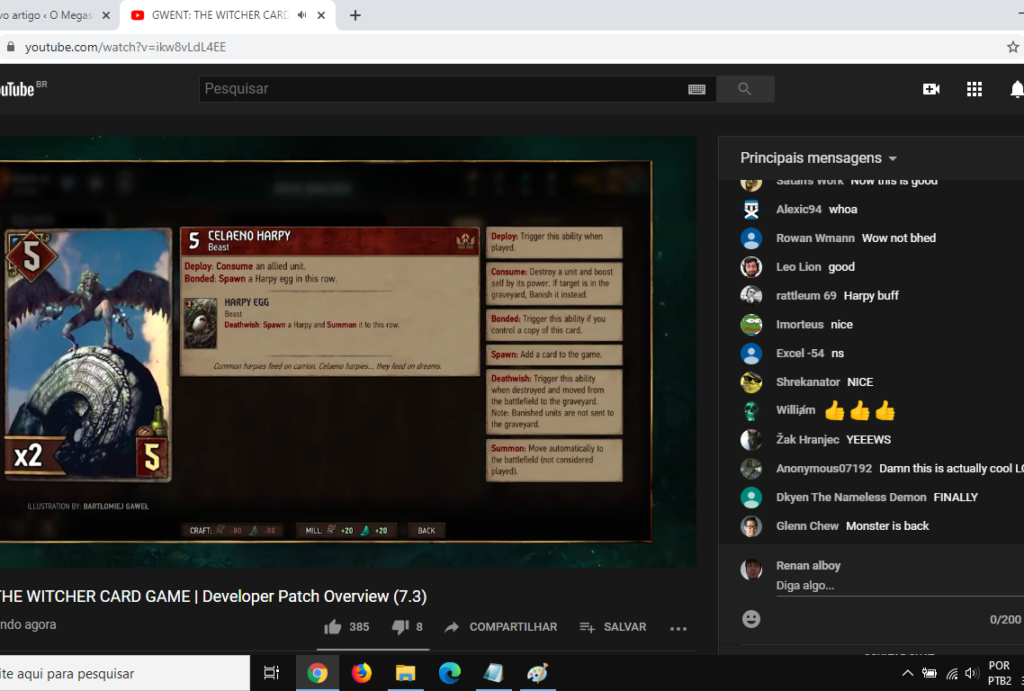Click Rowan Wmann's chat avatar

[x=751, y=238]
